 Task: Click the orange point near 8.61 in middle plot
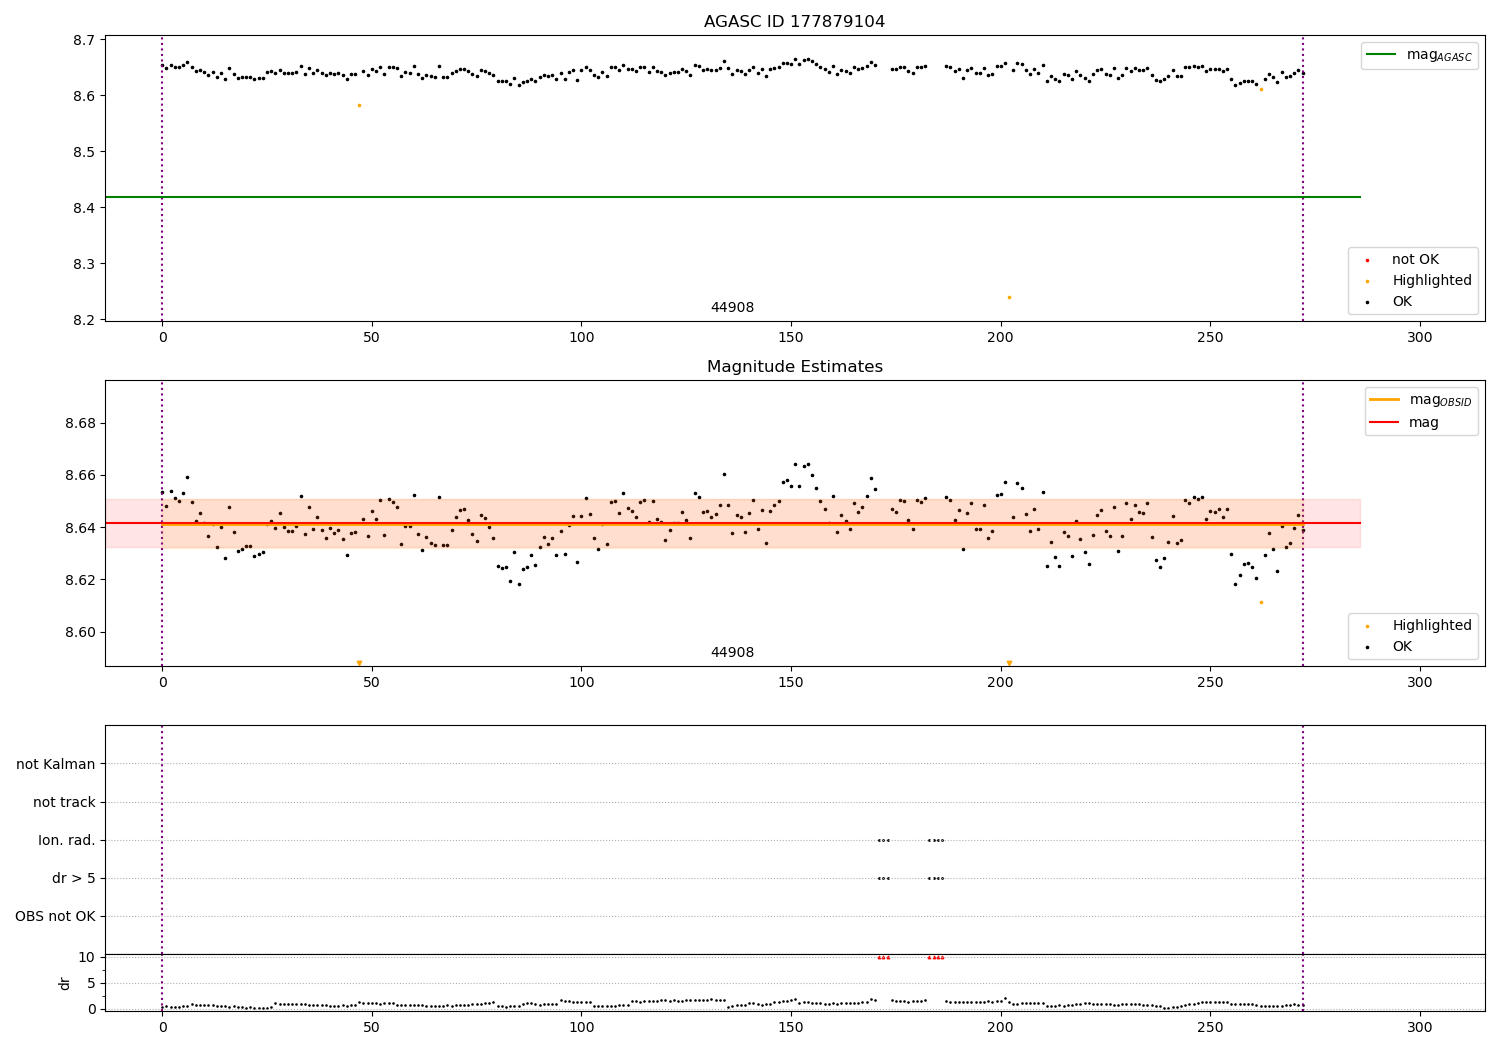click(x=1261, y=602)
